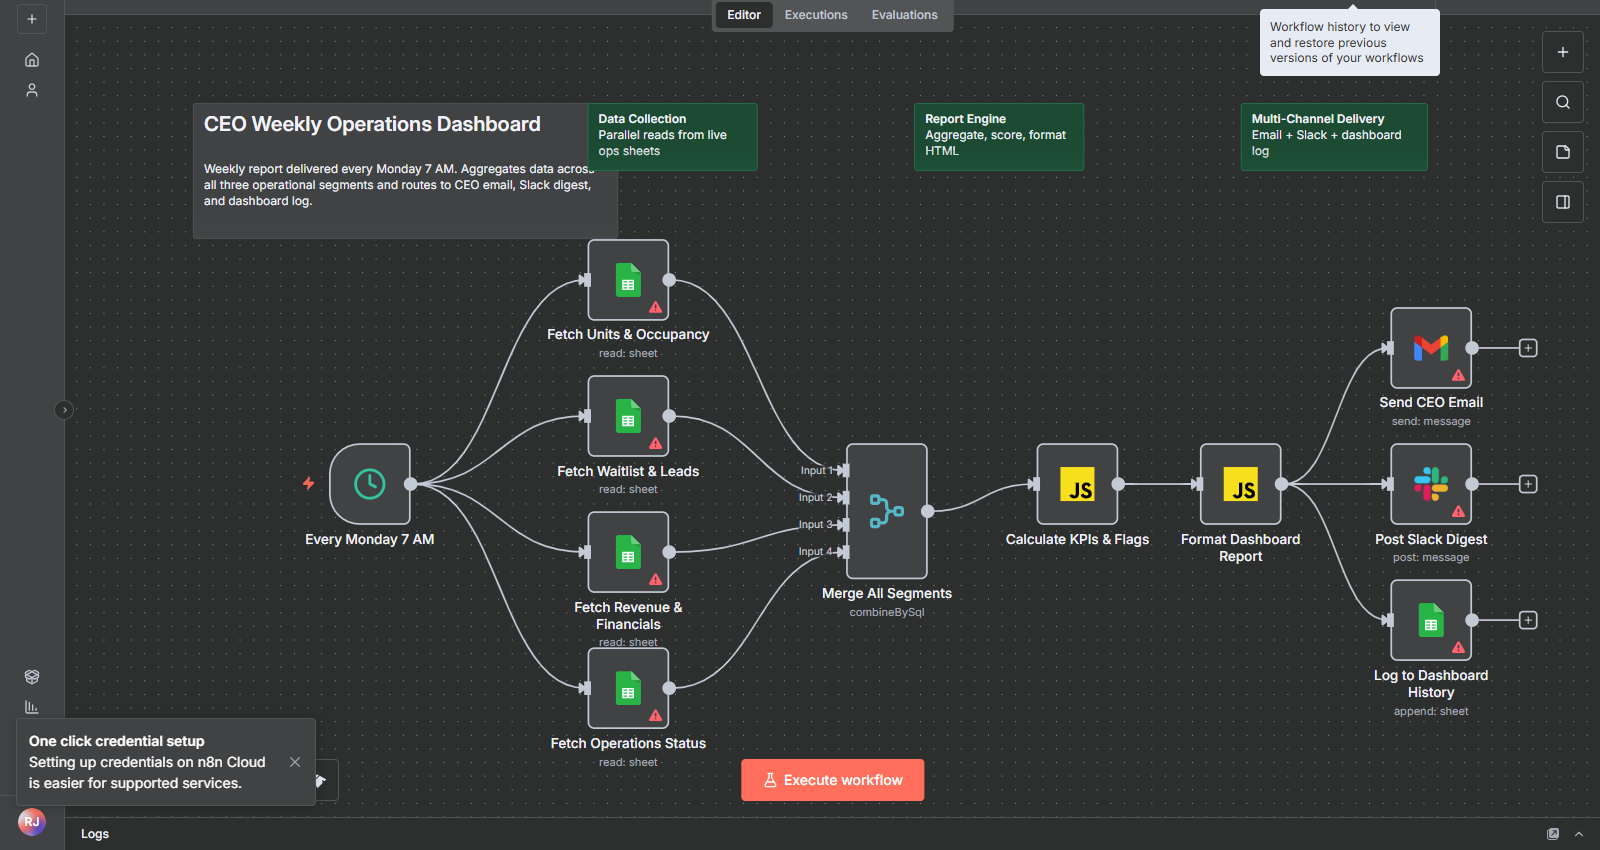Open the node search magnifier button
The width and height of the screenshot is (1600, 850).
click(x=1563, y=102)
